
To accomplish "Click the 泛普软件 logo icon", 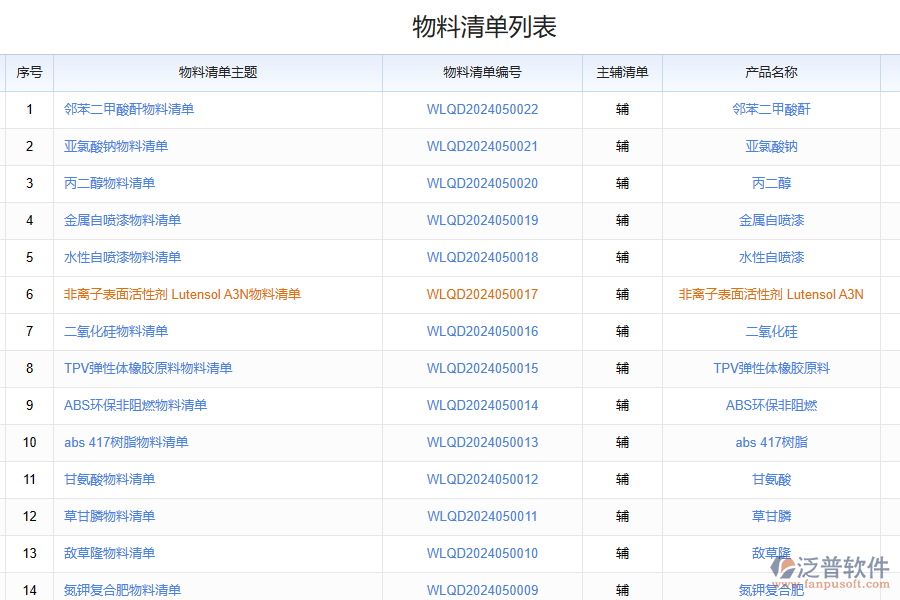I will 785,568.
